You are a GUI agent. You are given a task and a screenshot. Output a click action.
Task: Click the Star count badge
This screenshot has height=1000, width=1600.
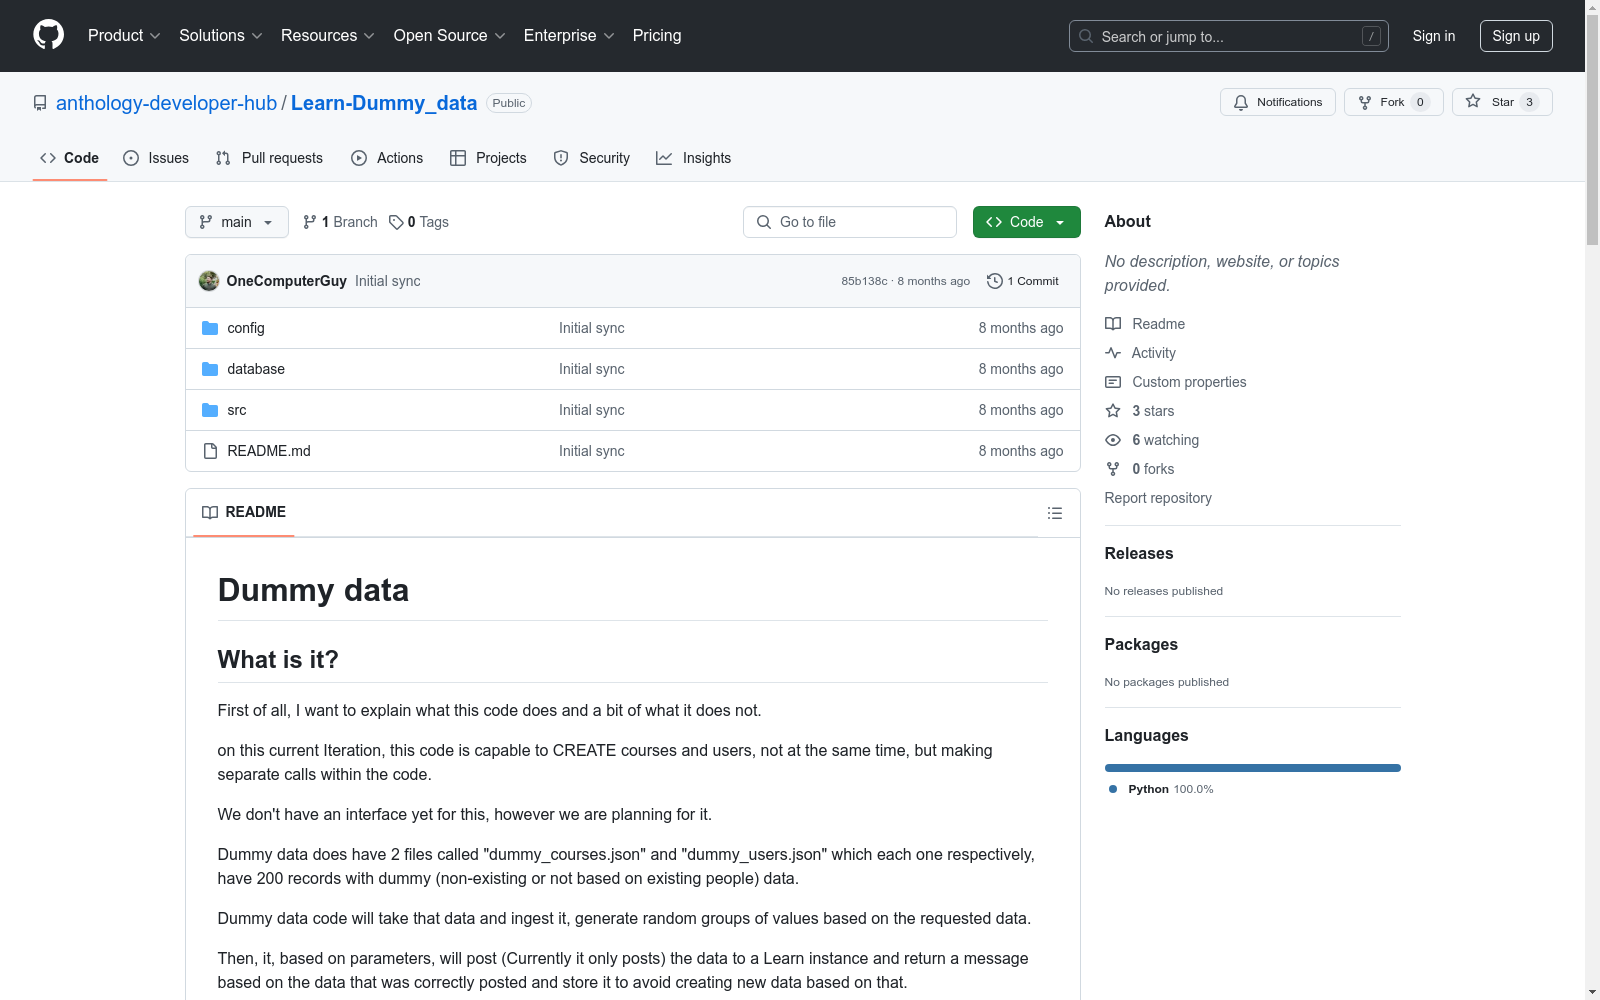1529,102
